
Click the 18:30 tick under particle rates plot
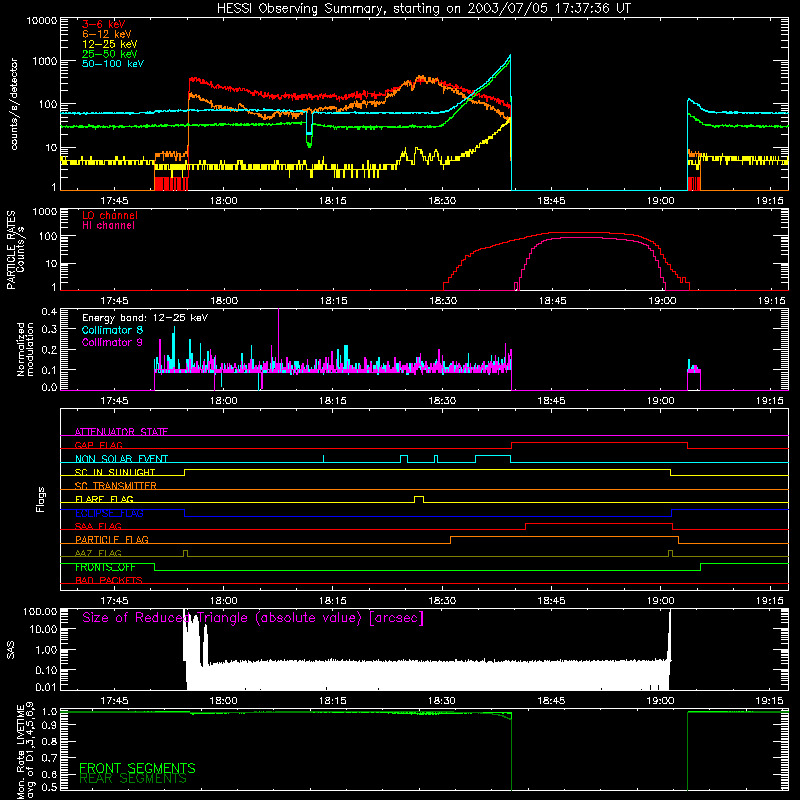click(x=443, y=301)
